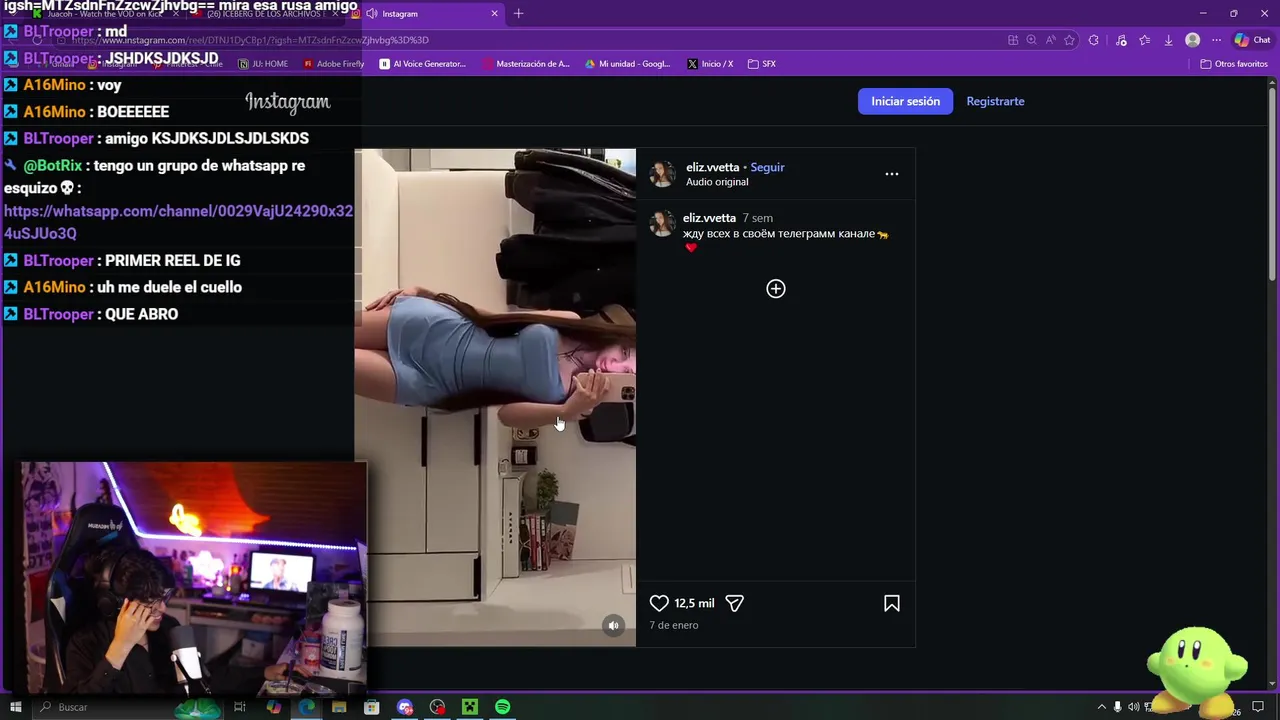Switch to the ICEBERG DE LOS ARCHIVOS tab
This screenshot has width=1280, height=720.
point(265,14)
